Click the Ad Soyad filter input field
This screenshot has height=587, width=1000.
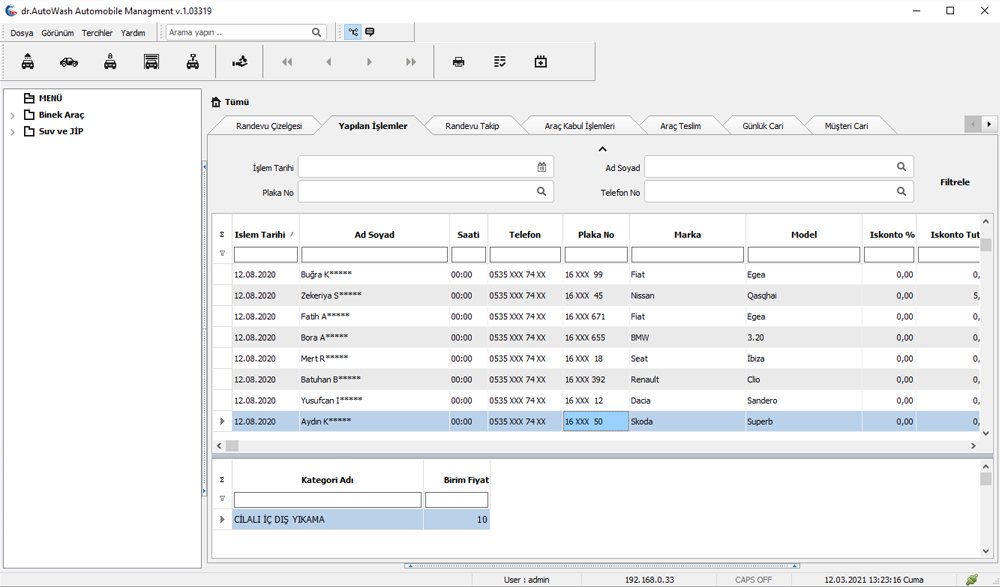pos(374,255)
